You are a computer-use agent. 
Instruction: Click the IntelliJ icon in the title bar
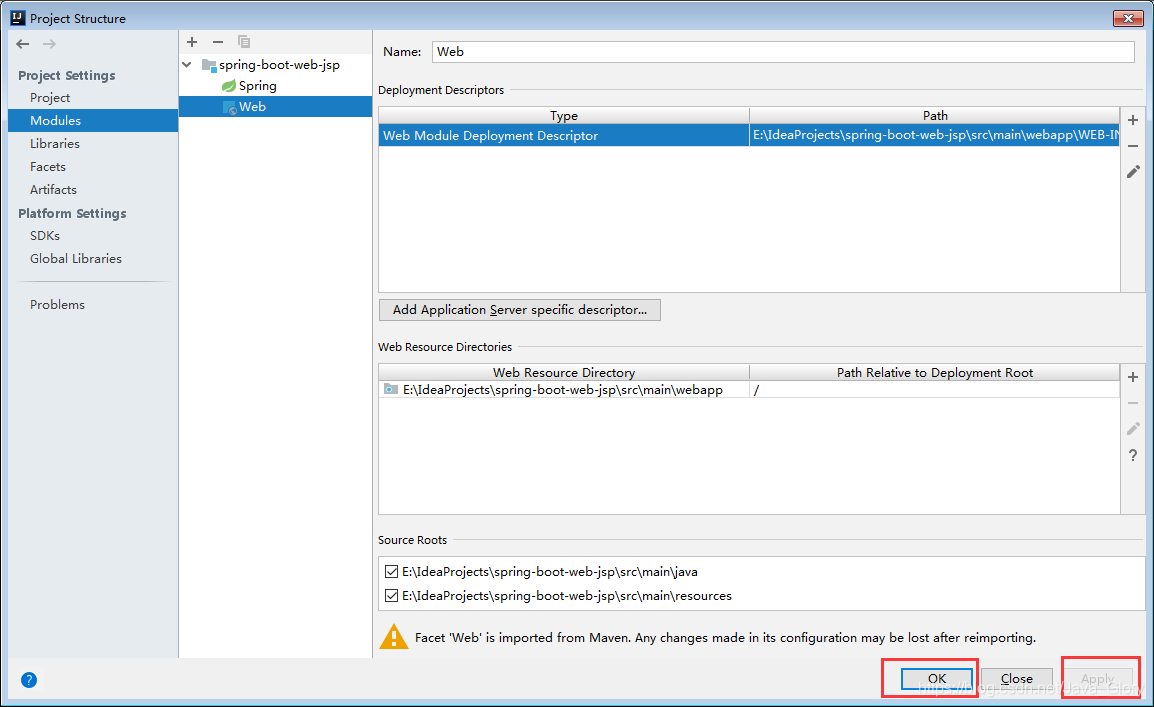18,18
